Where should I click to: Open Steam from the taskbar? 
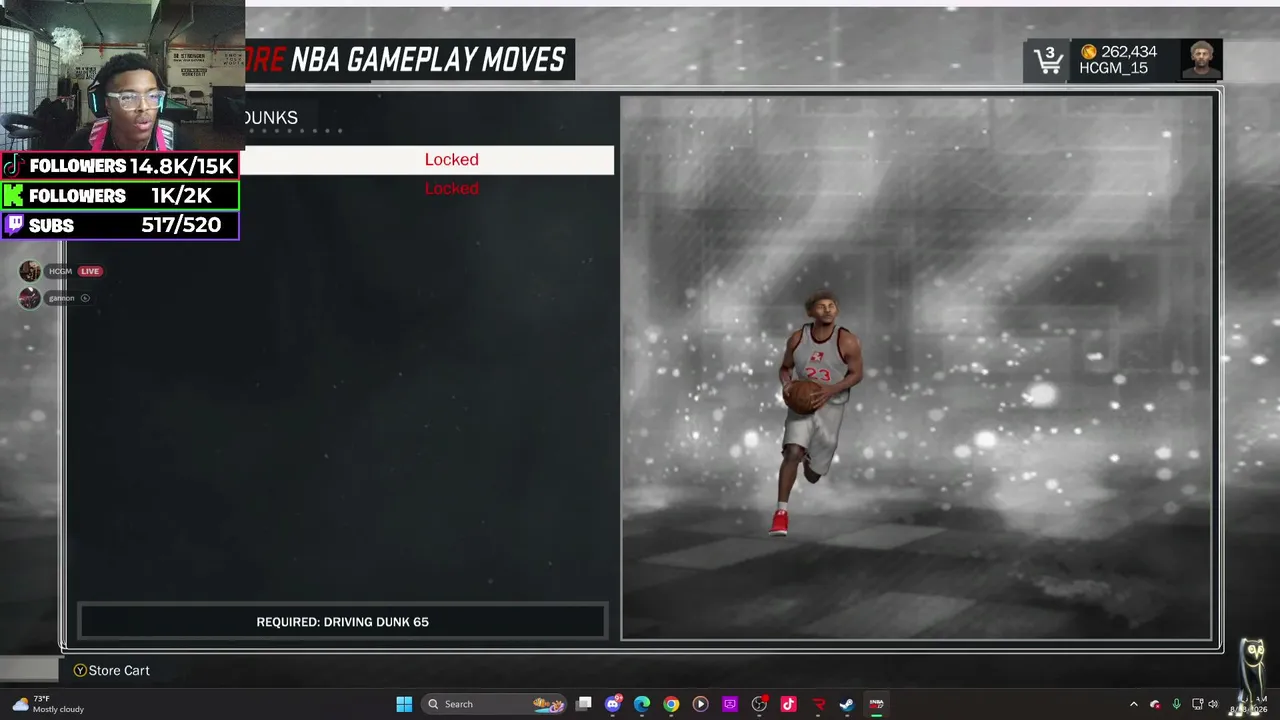coord(847,704)
